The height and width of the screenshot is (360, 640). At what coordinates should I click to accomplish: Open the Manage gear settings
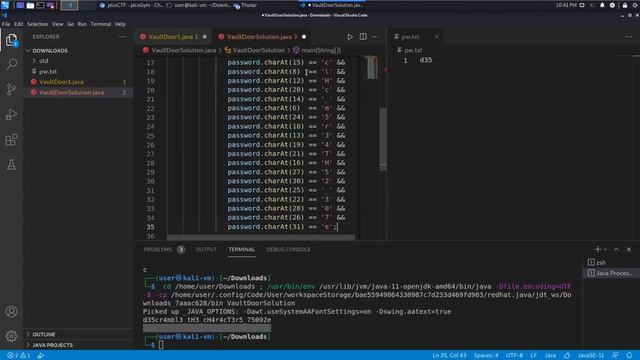[11, 336]
